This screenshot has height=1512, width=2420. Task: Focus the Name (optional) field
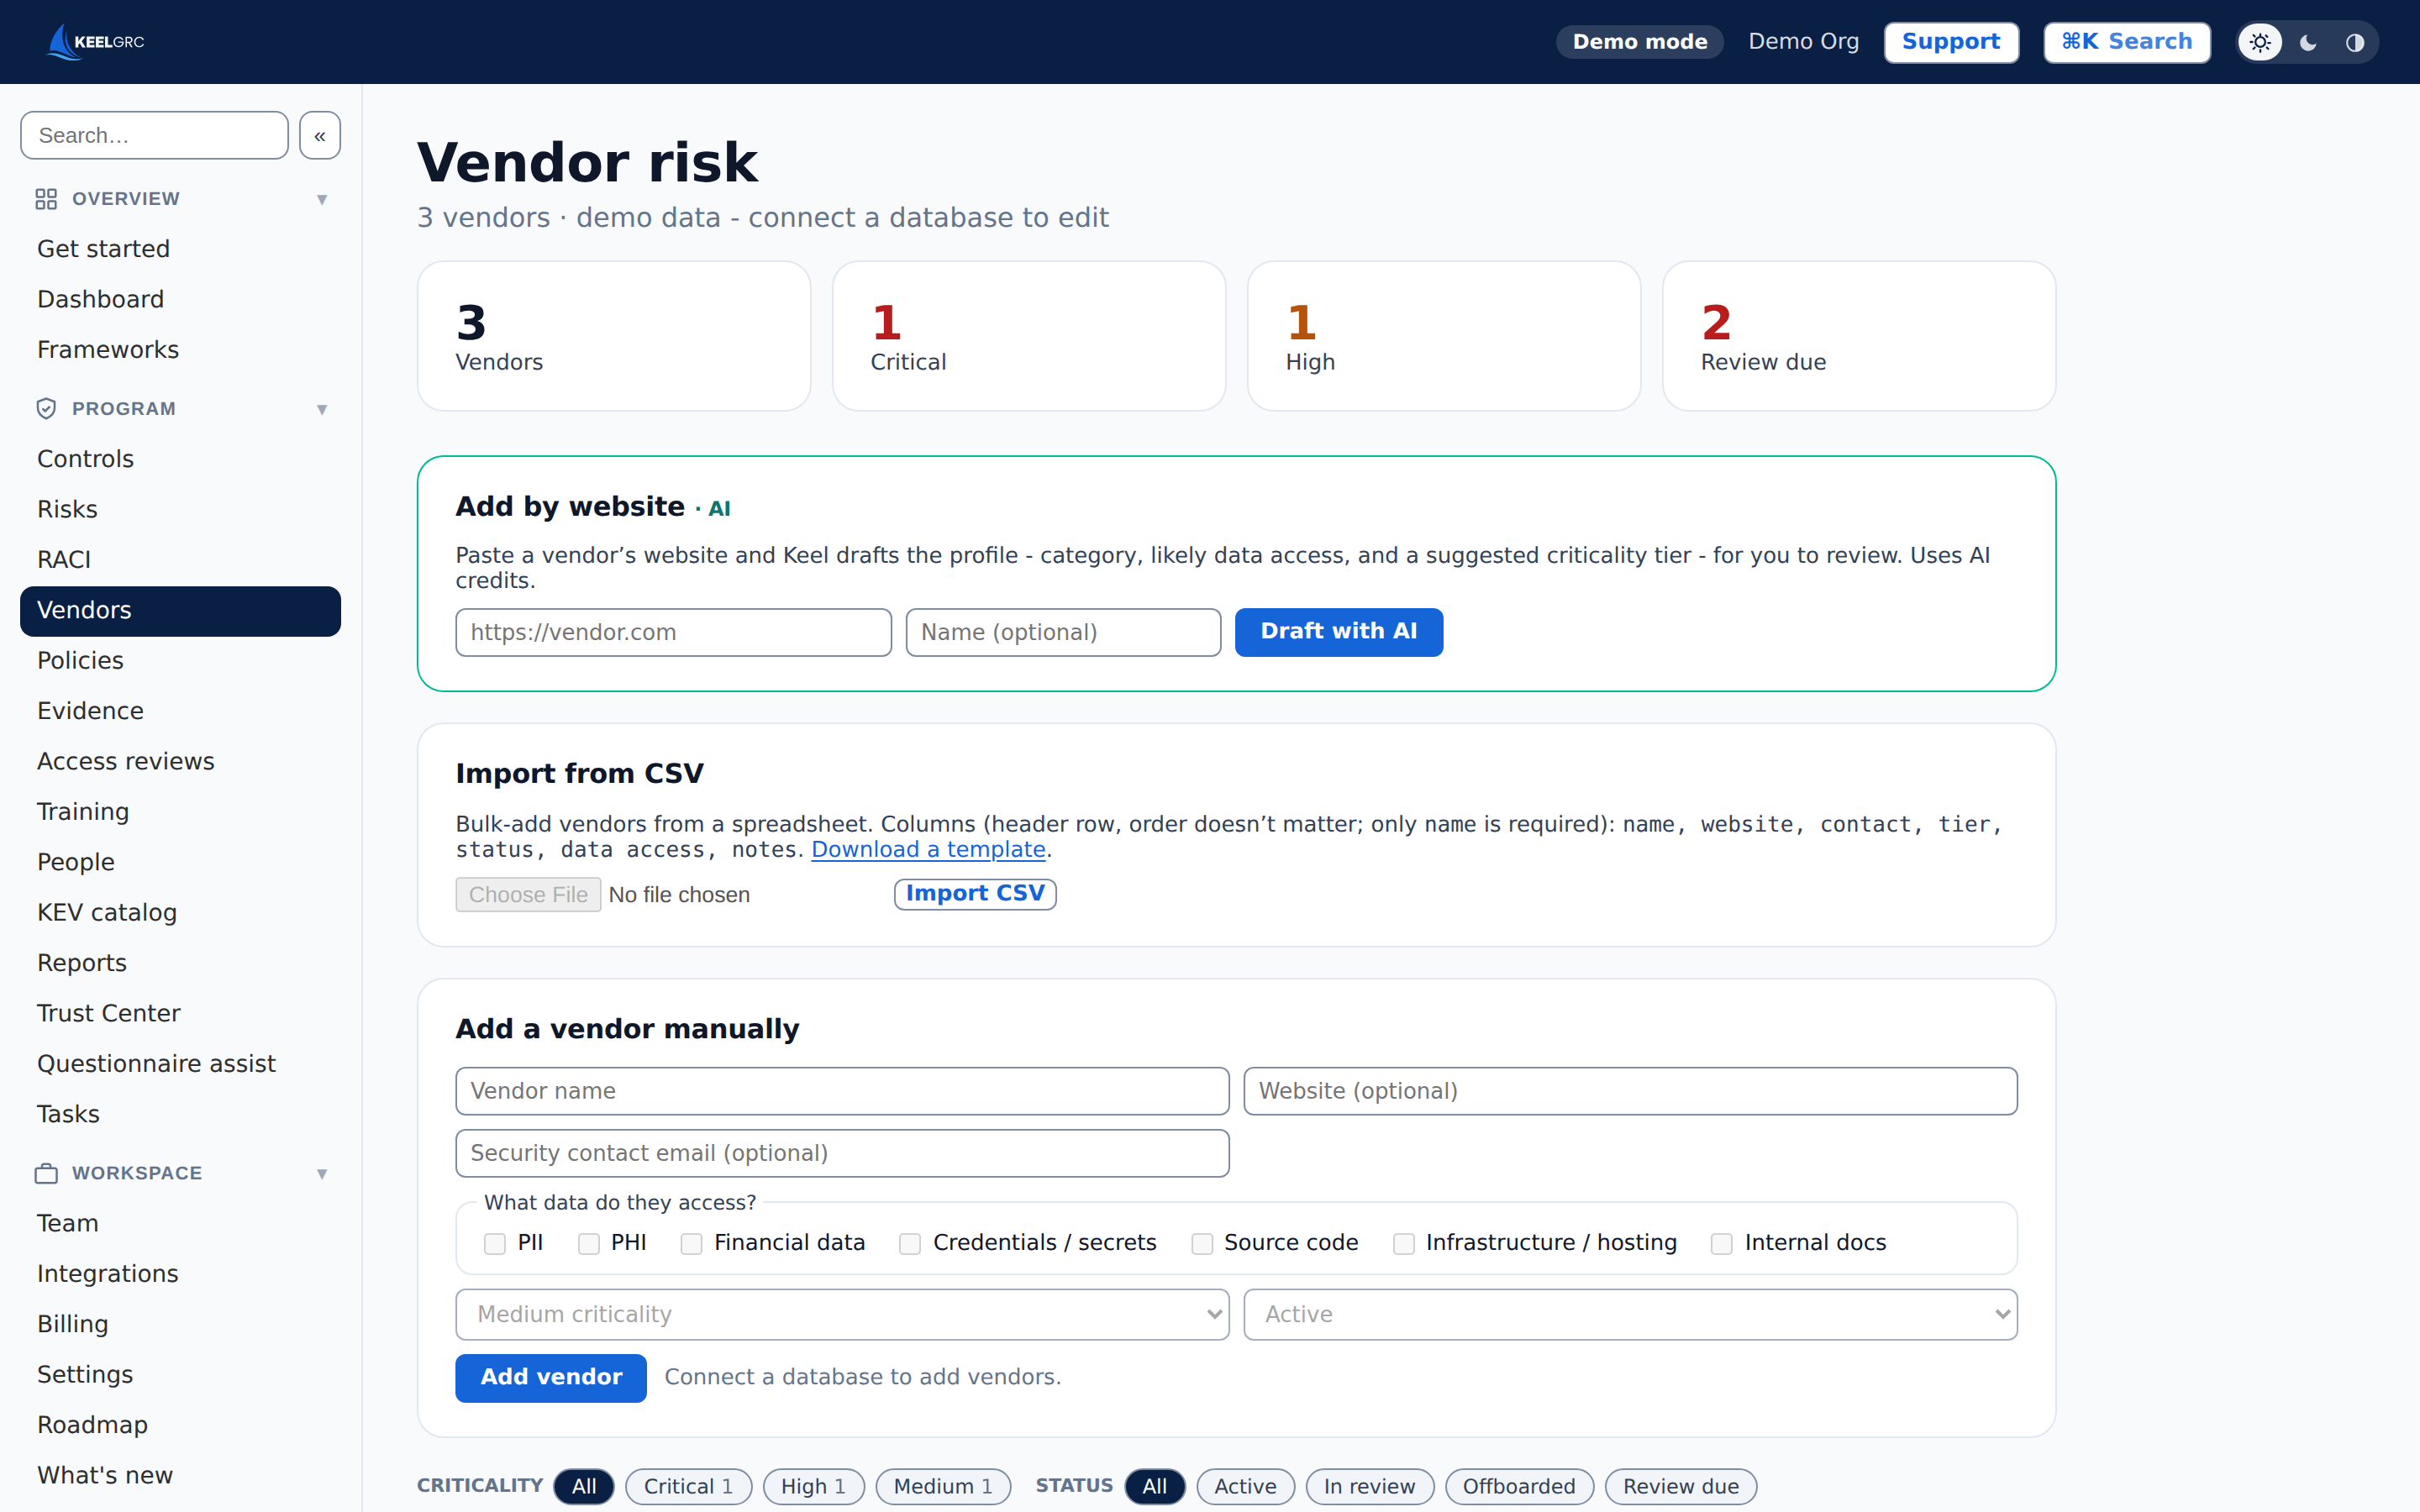click(x=1063, y=632)
